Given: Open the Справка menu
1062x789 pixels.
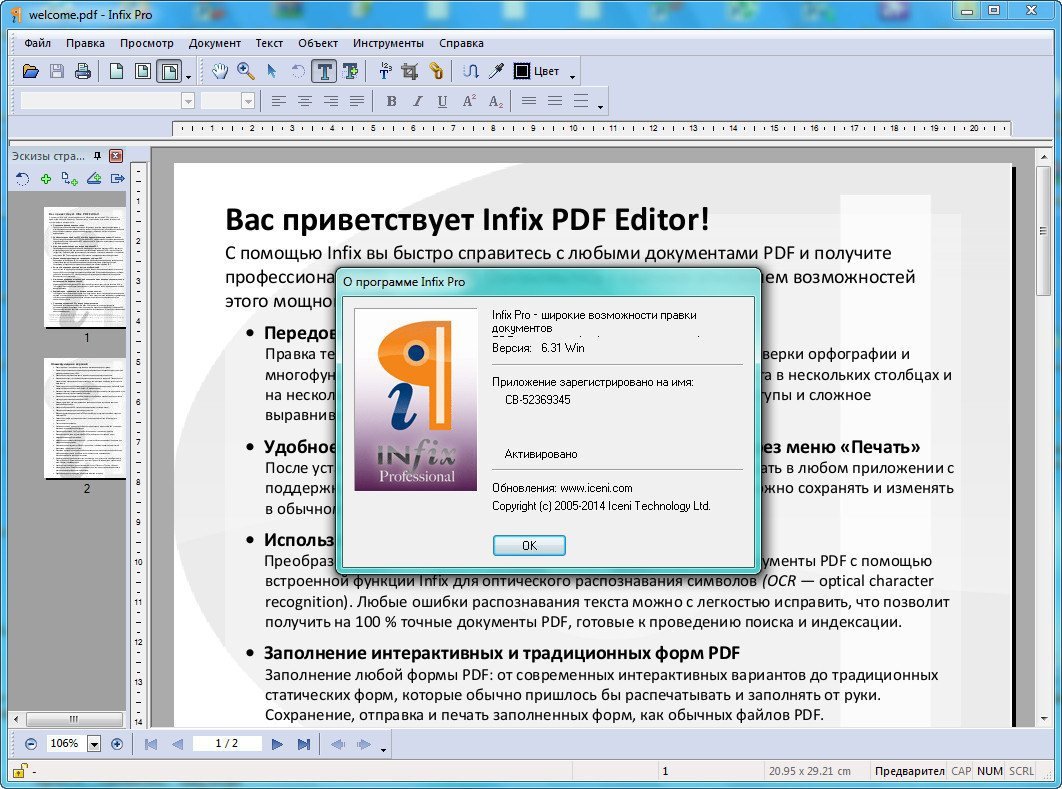Looking at the screenshot, I should [461, 43].
